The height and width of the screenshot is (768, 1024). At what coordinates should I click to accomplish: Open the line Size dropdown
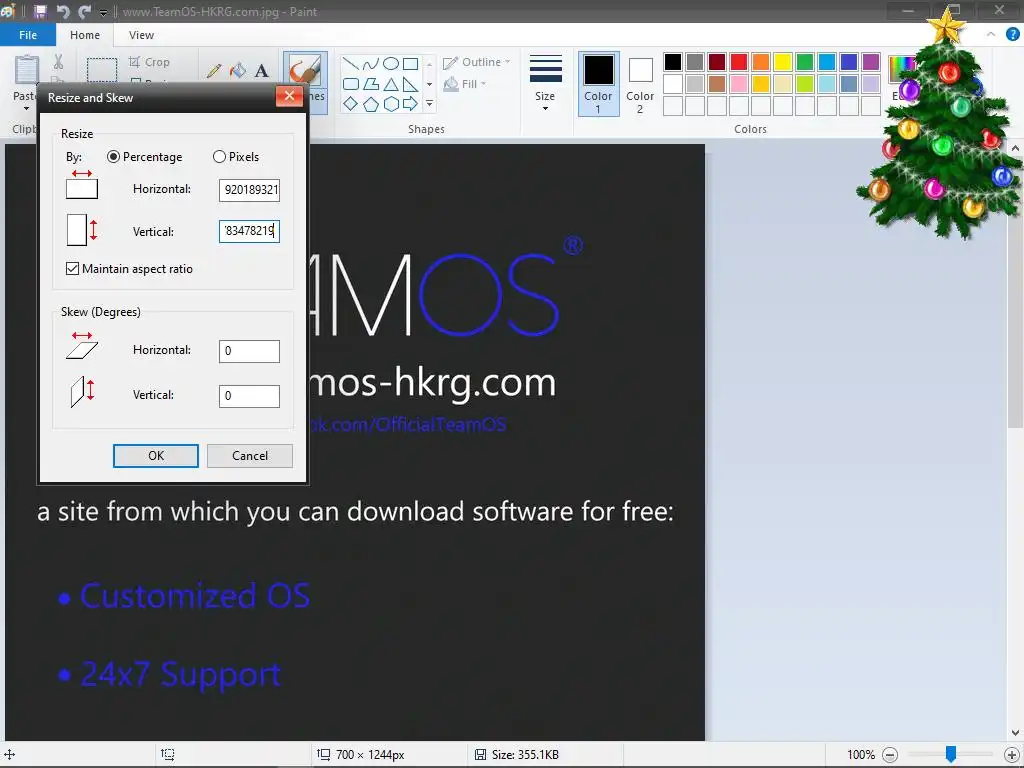545,82
